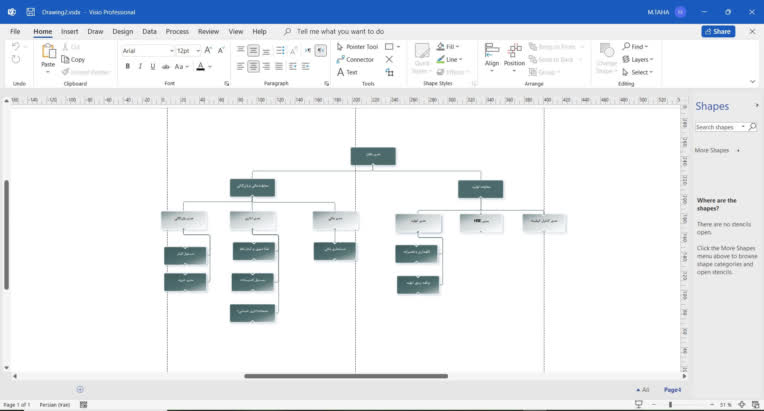Select the crop tool in Tools group

pyautogui.click(x=389, y=72)
